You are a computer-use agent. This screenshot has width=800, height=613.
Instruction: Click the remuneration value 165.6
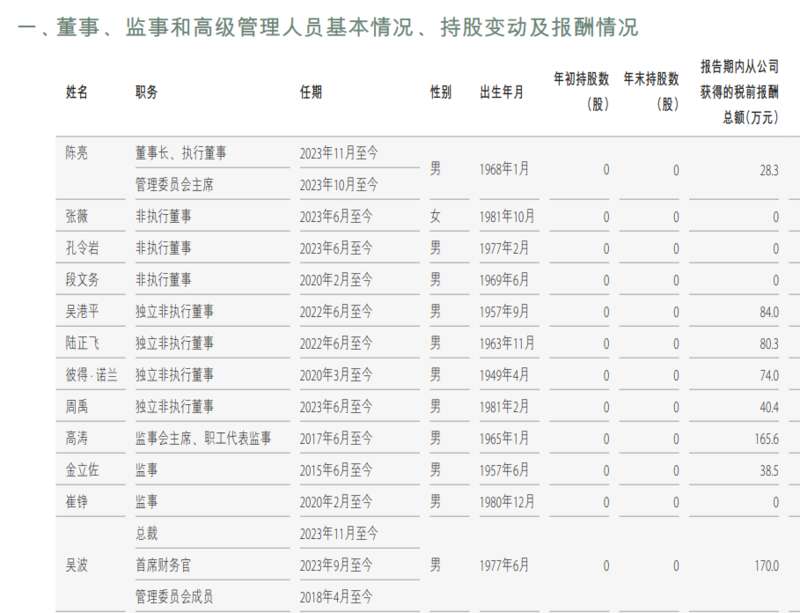767,439
